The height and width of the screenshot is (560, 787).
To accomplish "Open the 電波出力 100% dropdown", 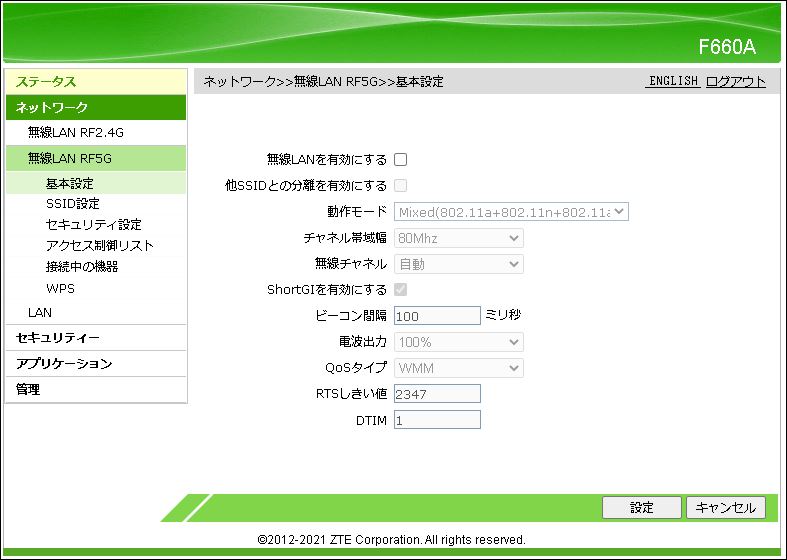I will [x=459, y=342].
